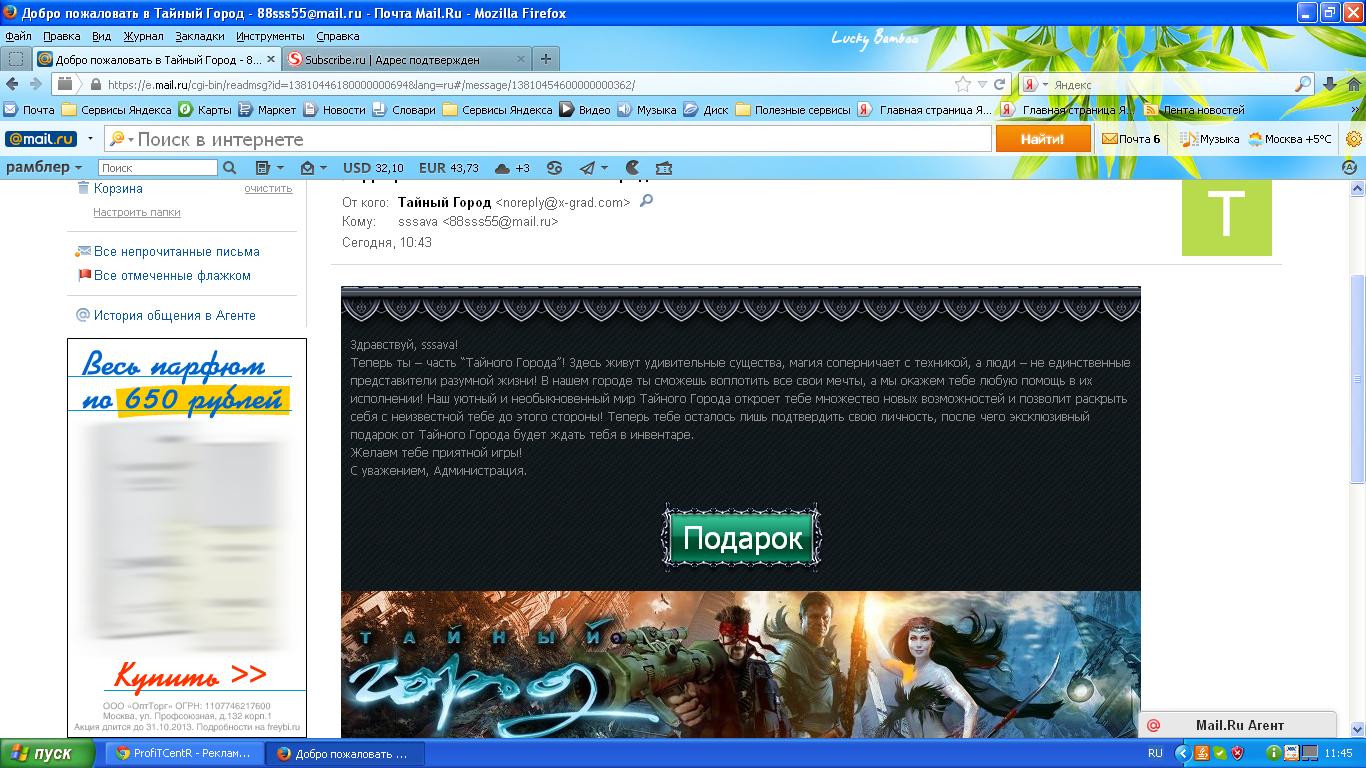The height and width of the screenshot is (768, 1366).
Task: Open the Корзина folder
Action: pyautogui.click(x=118, y=188)
